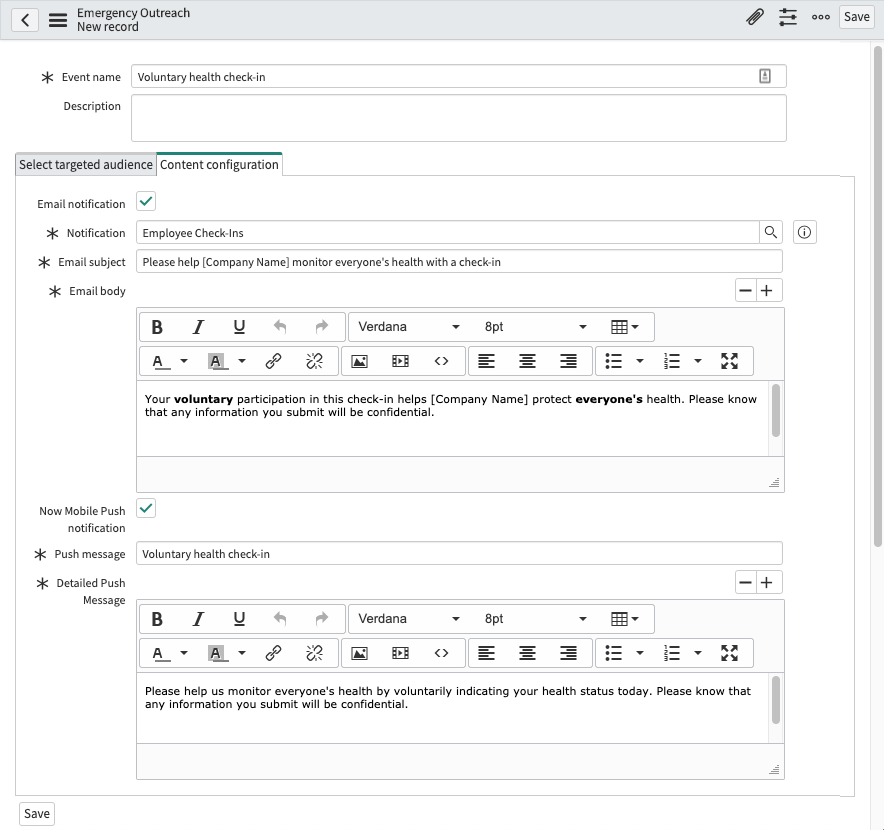
Task: Pick text color in Email body editor
Action: click(160, 361)
